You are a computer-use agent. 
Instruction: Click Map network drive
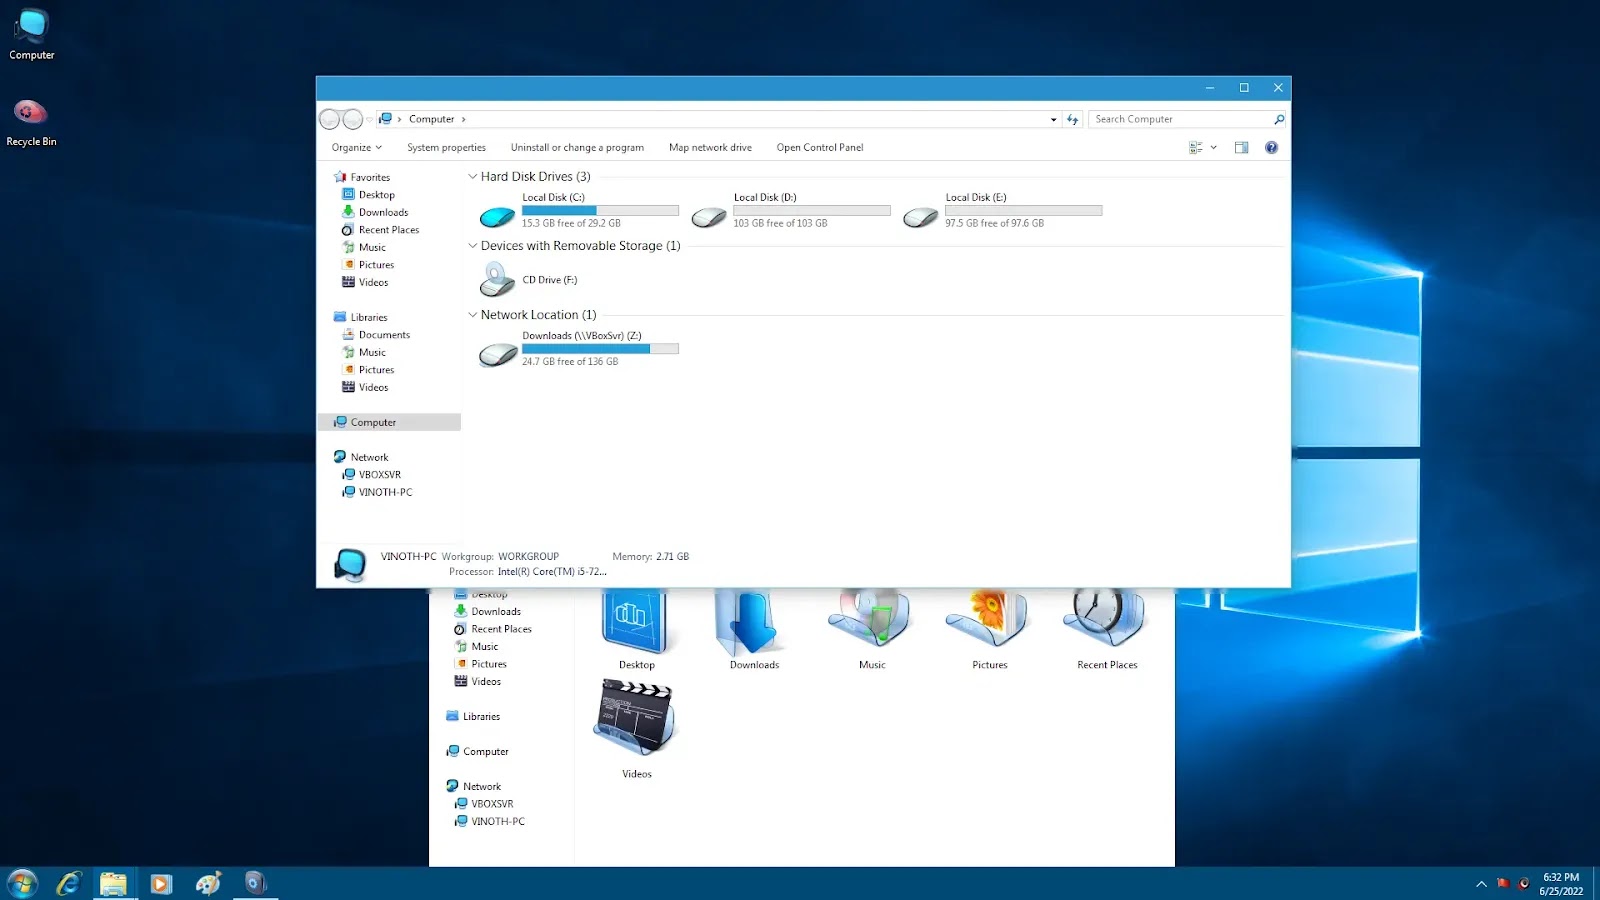(710, 147)
